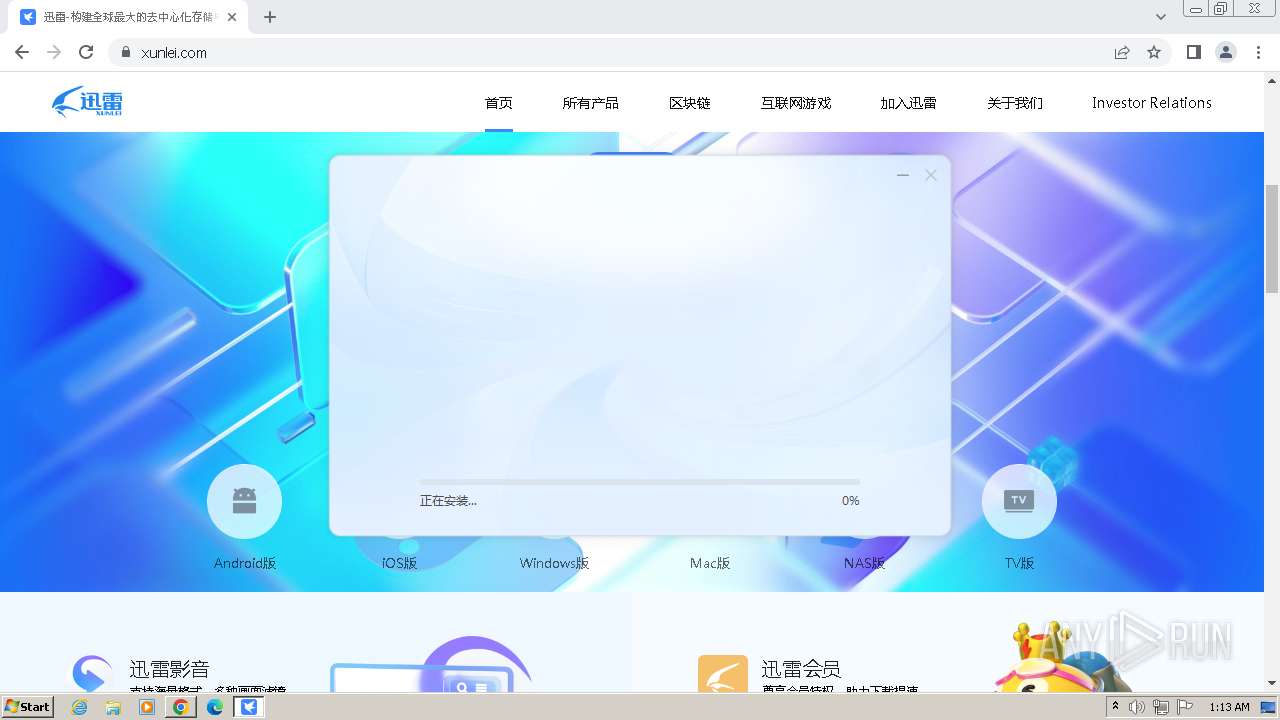Image resolution: width=1280 pixels, height=720 pixels.
Task: Click the network tray icon
Action: coord(1161,707)
